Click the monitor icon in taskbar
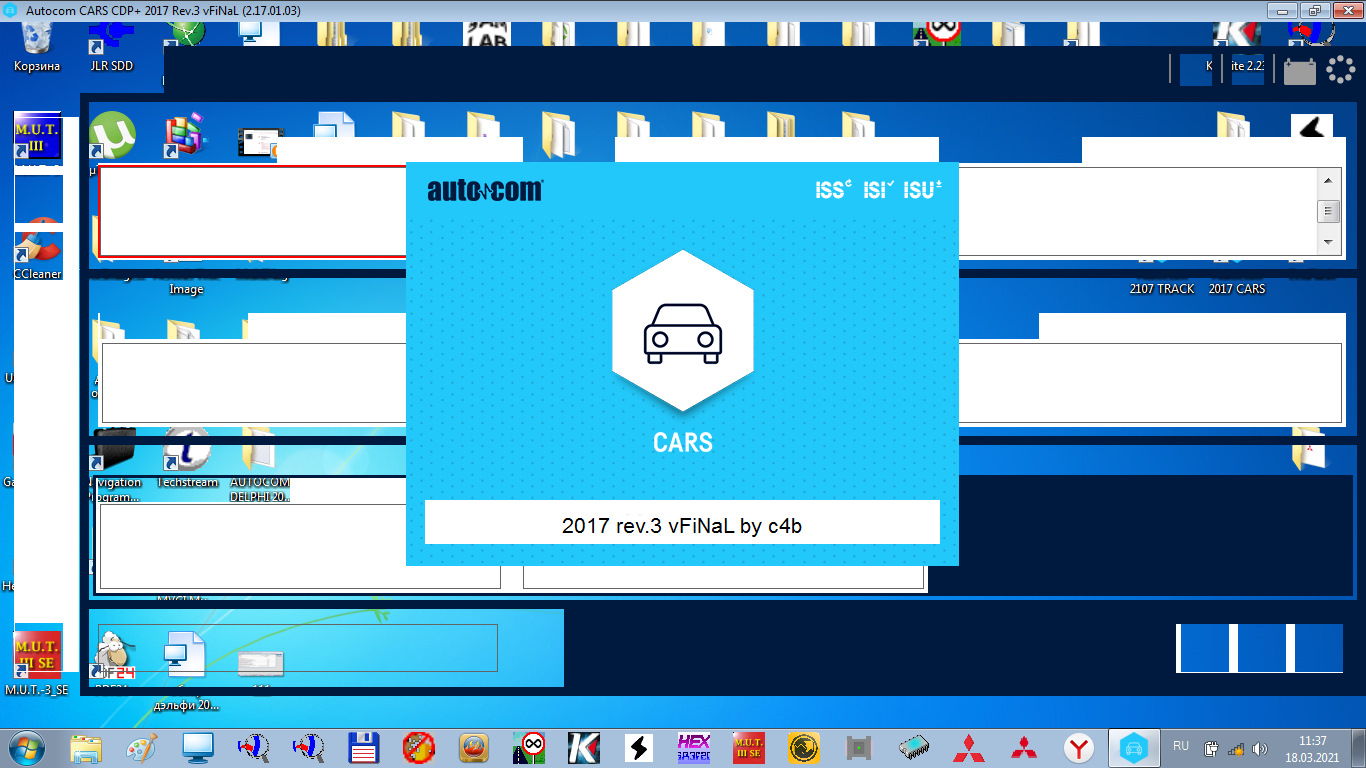Screen dimensions: 1366x768 (x=197, y=747)
